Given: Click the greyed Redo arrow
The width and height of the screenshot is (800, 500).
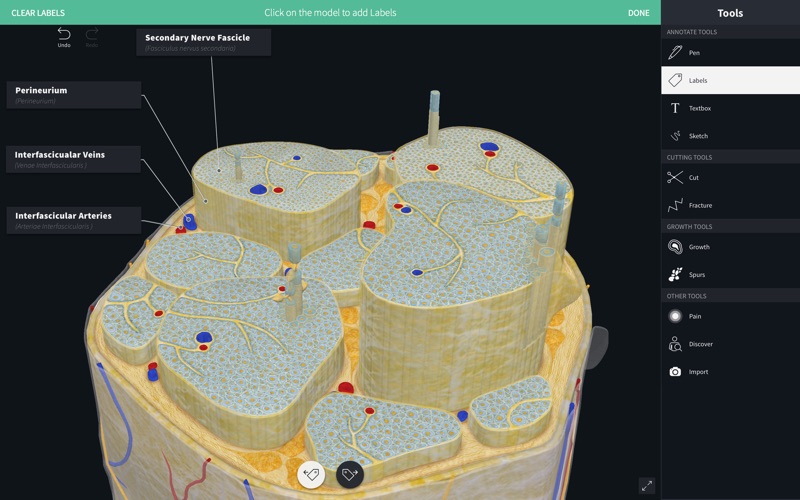Looking at the screenshot, I should [92, 37].
